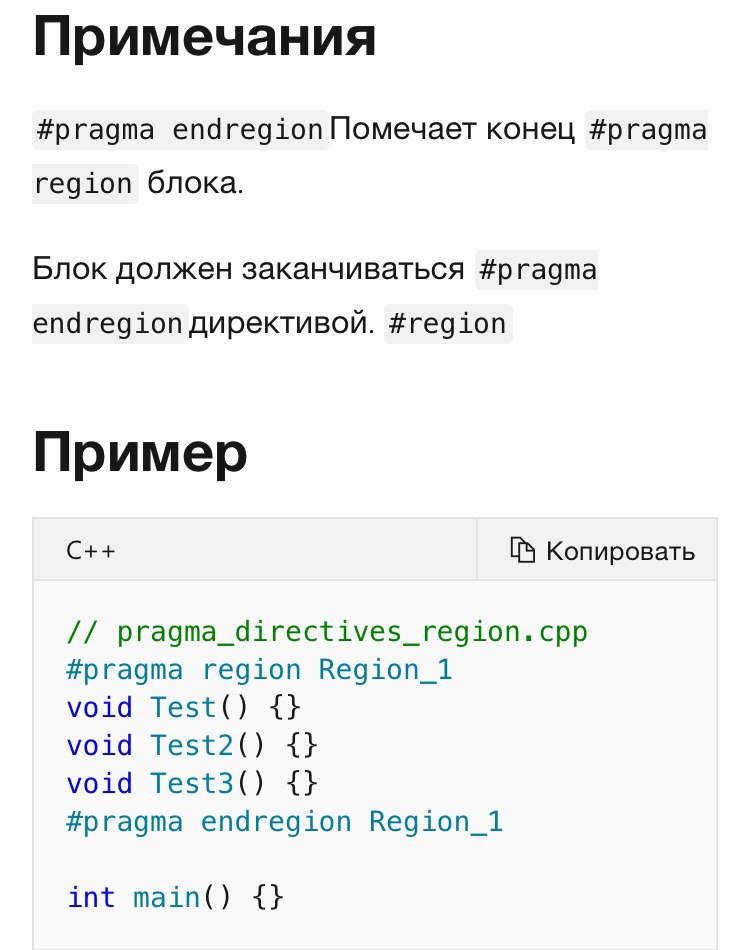Image resolution: width=749 pixels, height=950 pixels.
Task: Click the "Помечает конец" text
Action: pyautogui.click(x=452, y=130)
